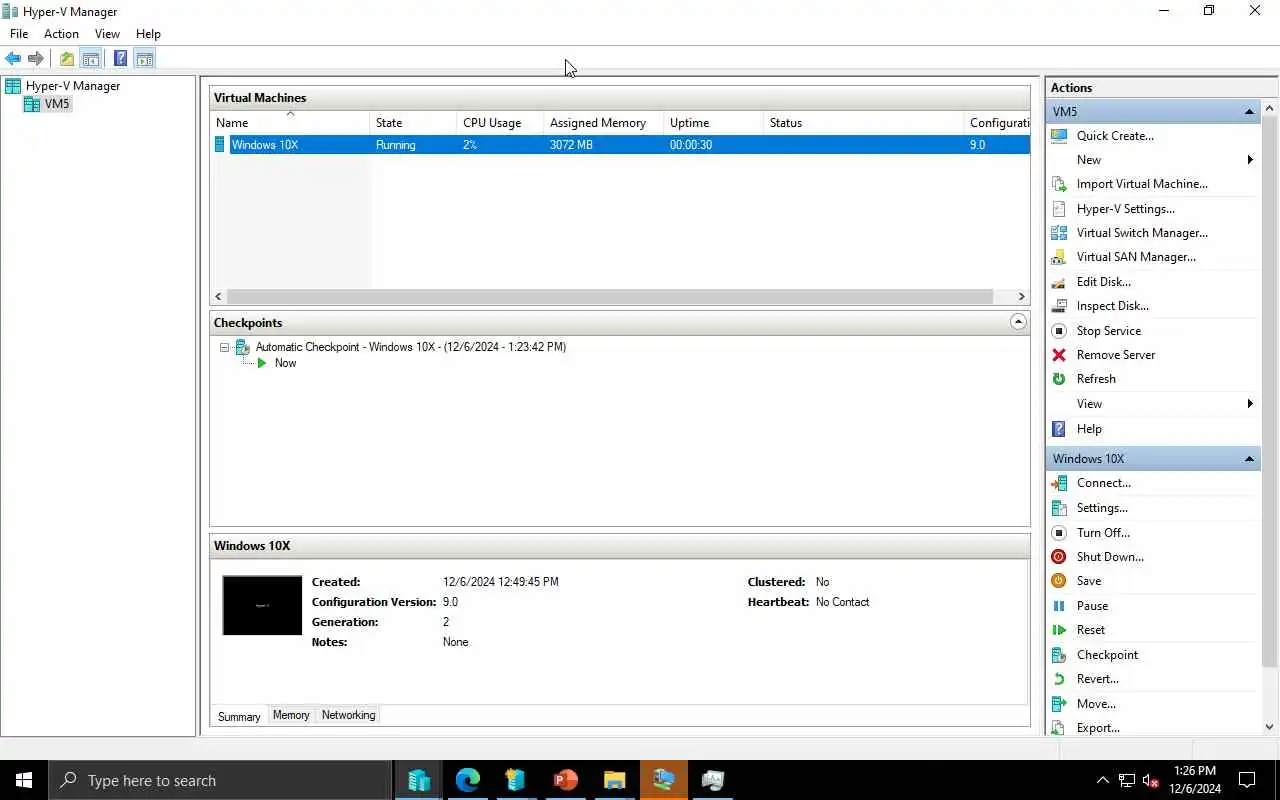The image size is (1280, 800).
Task: Select the Hyper-V Manager root node
Action: tap(73, 86)
